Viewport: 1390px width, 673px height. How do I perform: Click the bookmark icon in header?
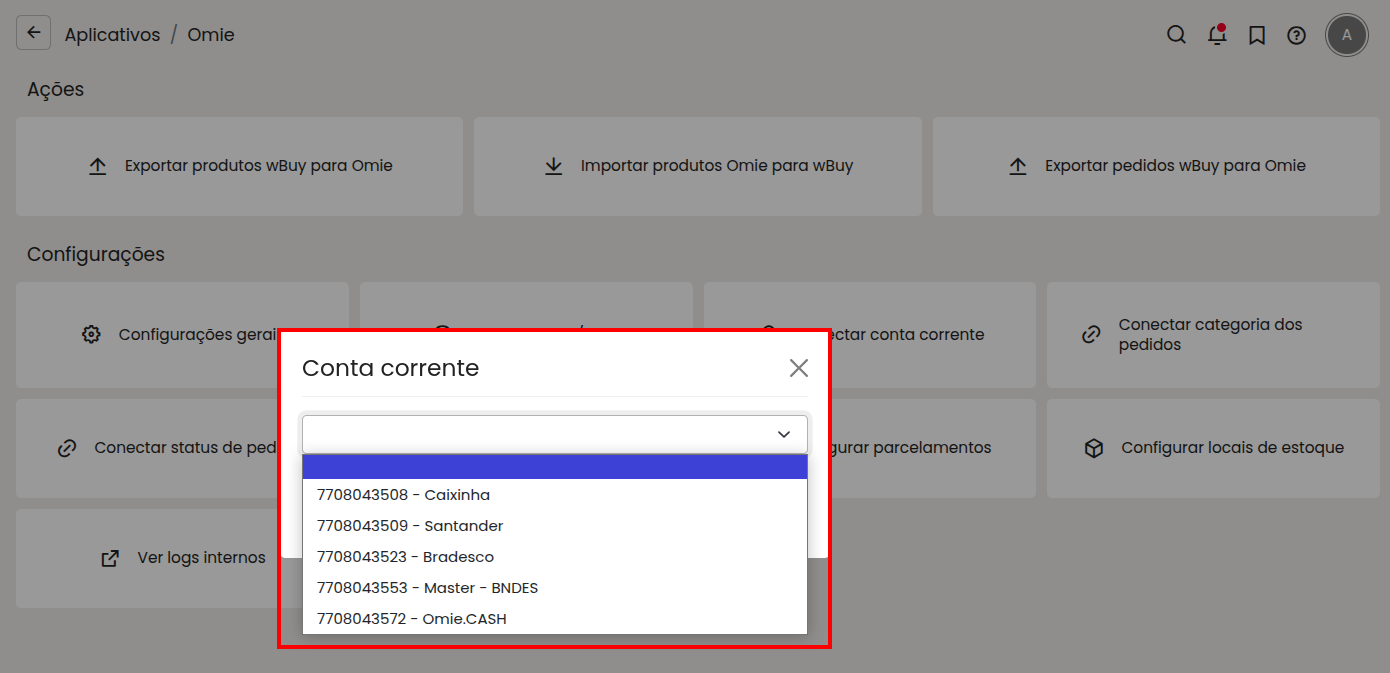(x=1257, y=35)
